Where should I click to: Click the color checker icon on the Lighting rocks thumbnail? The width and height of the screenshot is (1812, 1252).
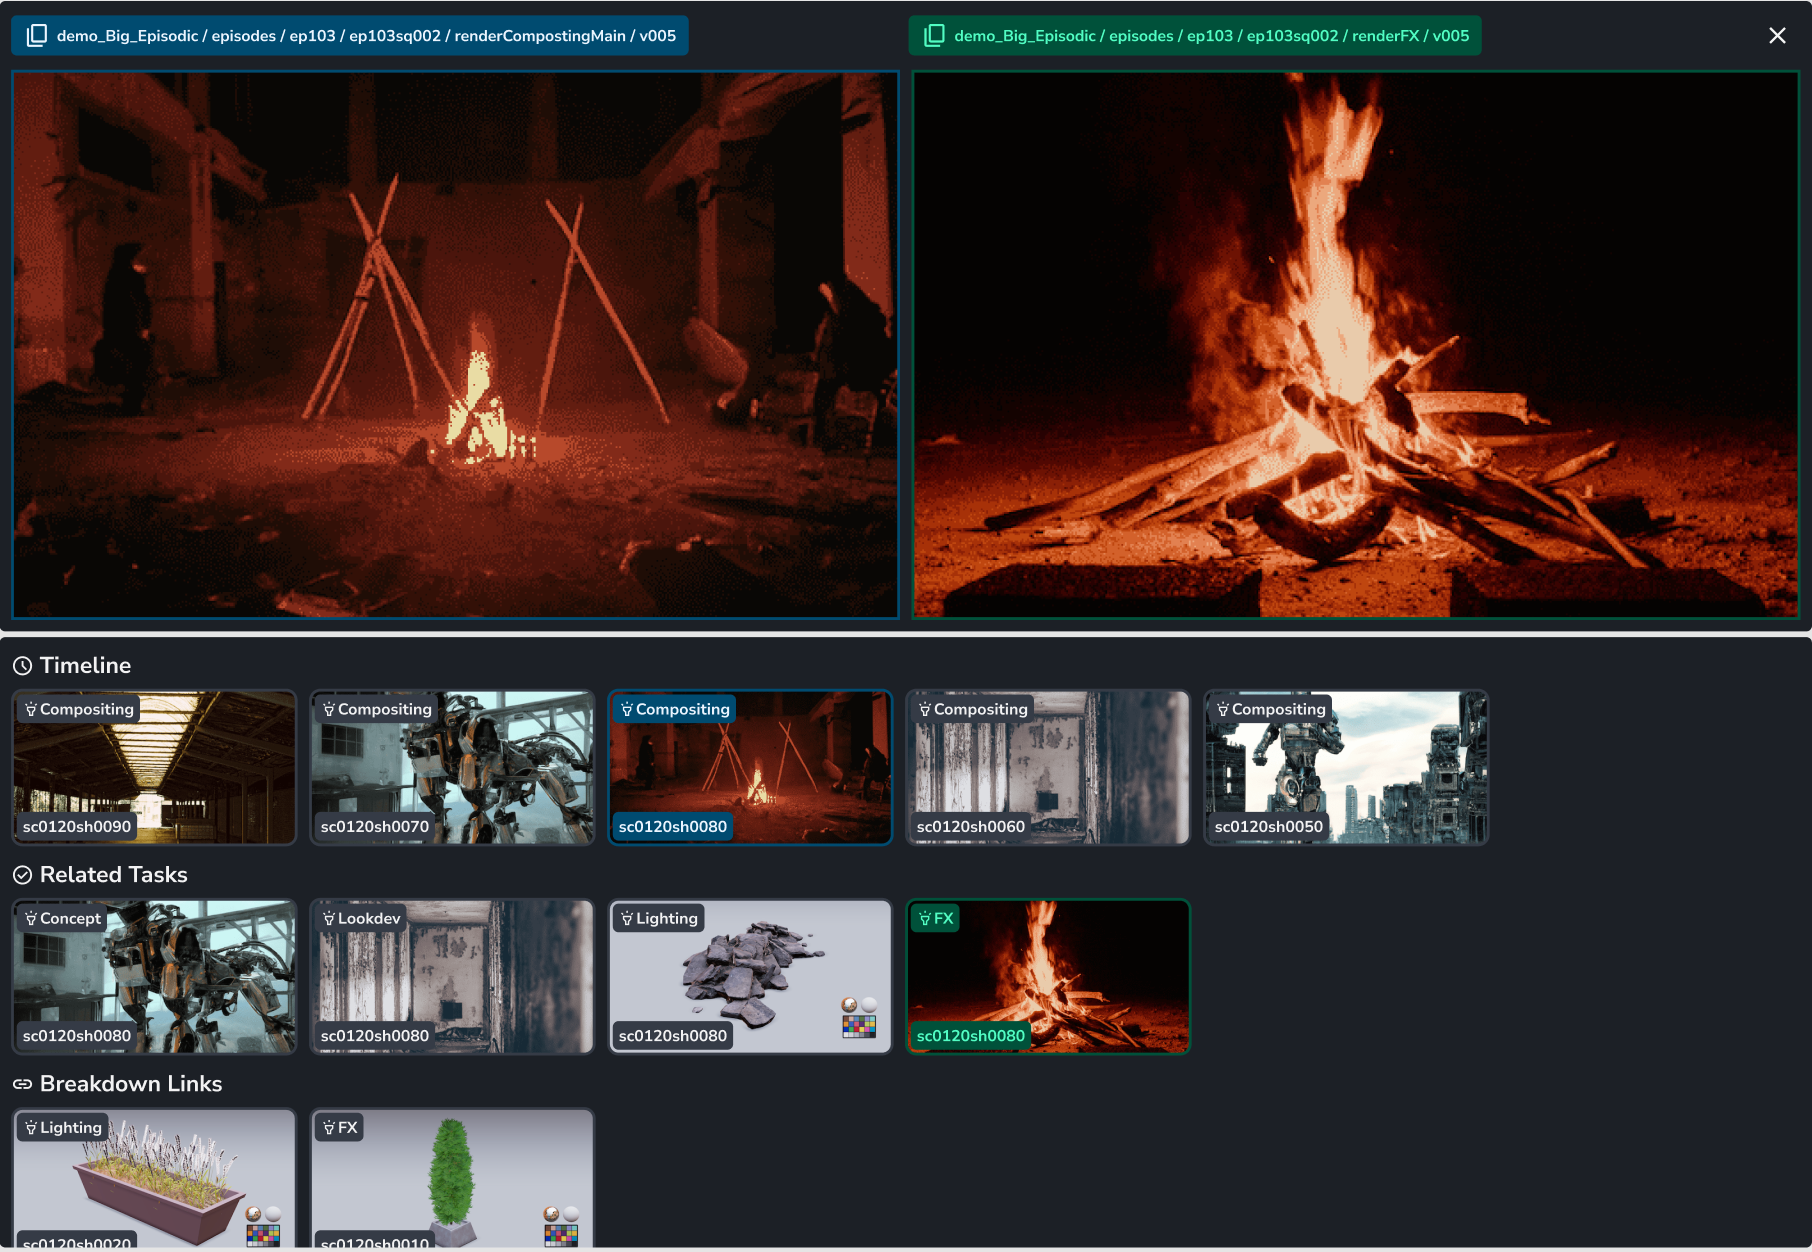(x=859, y=1026)
